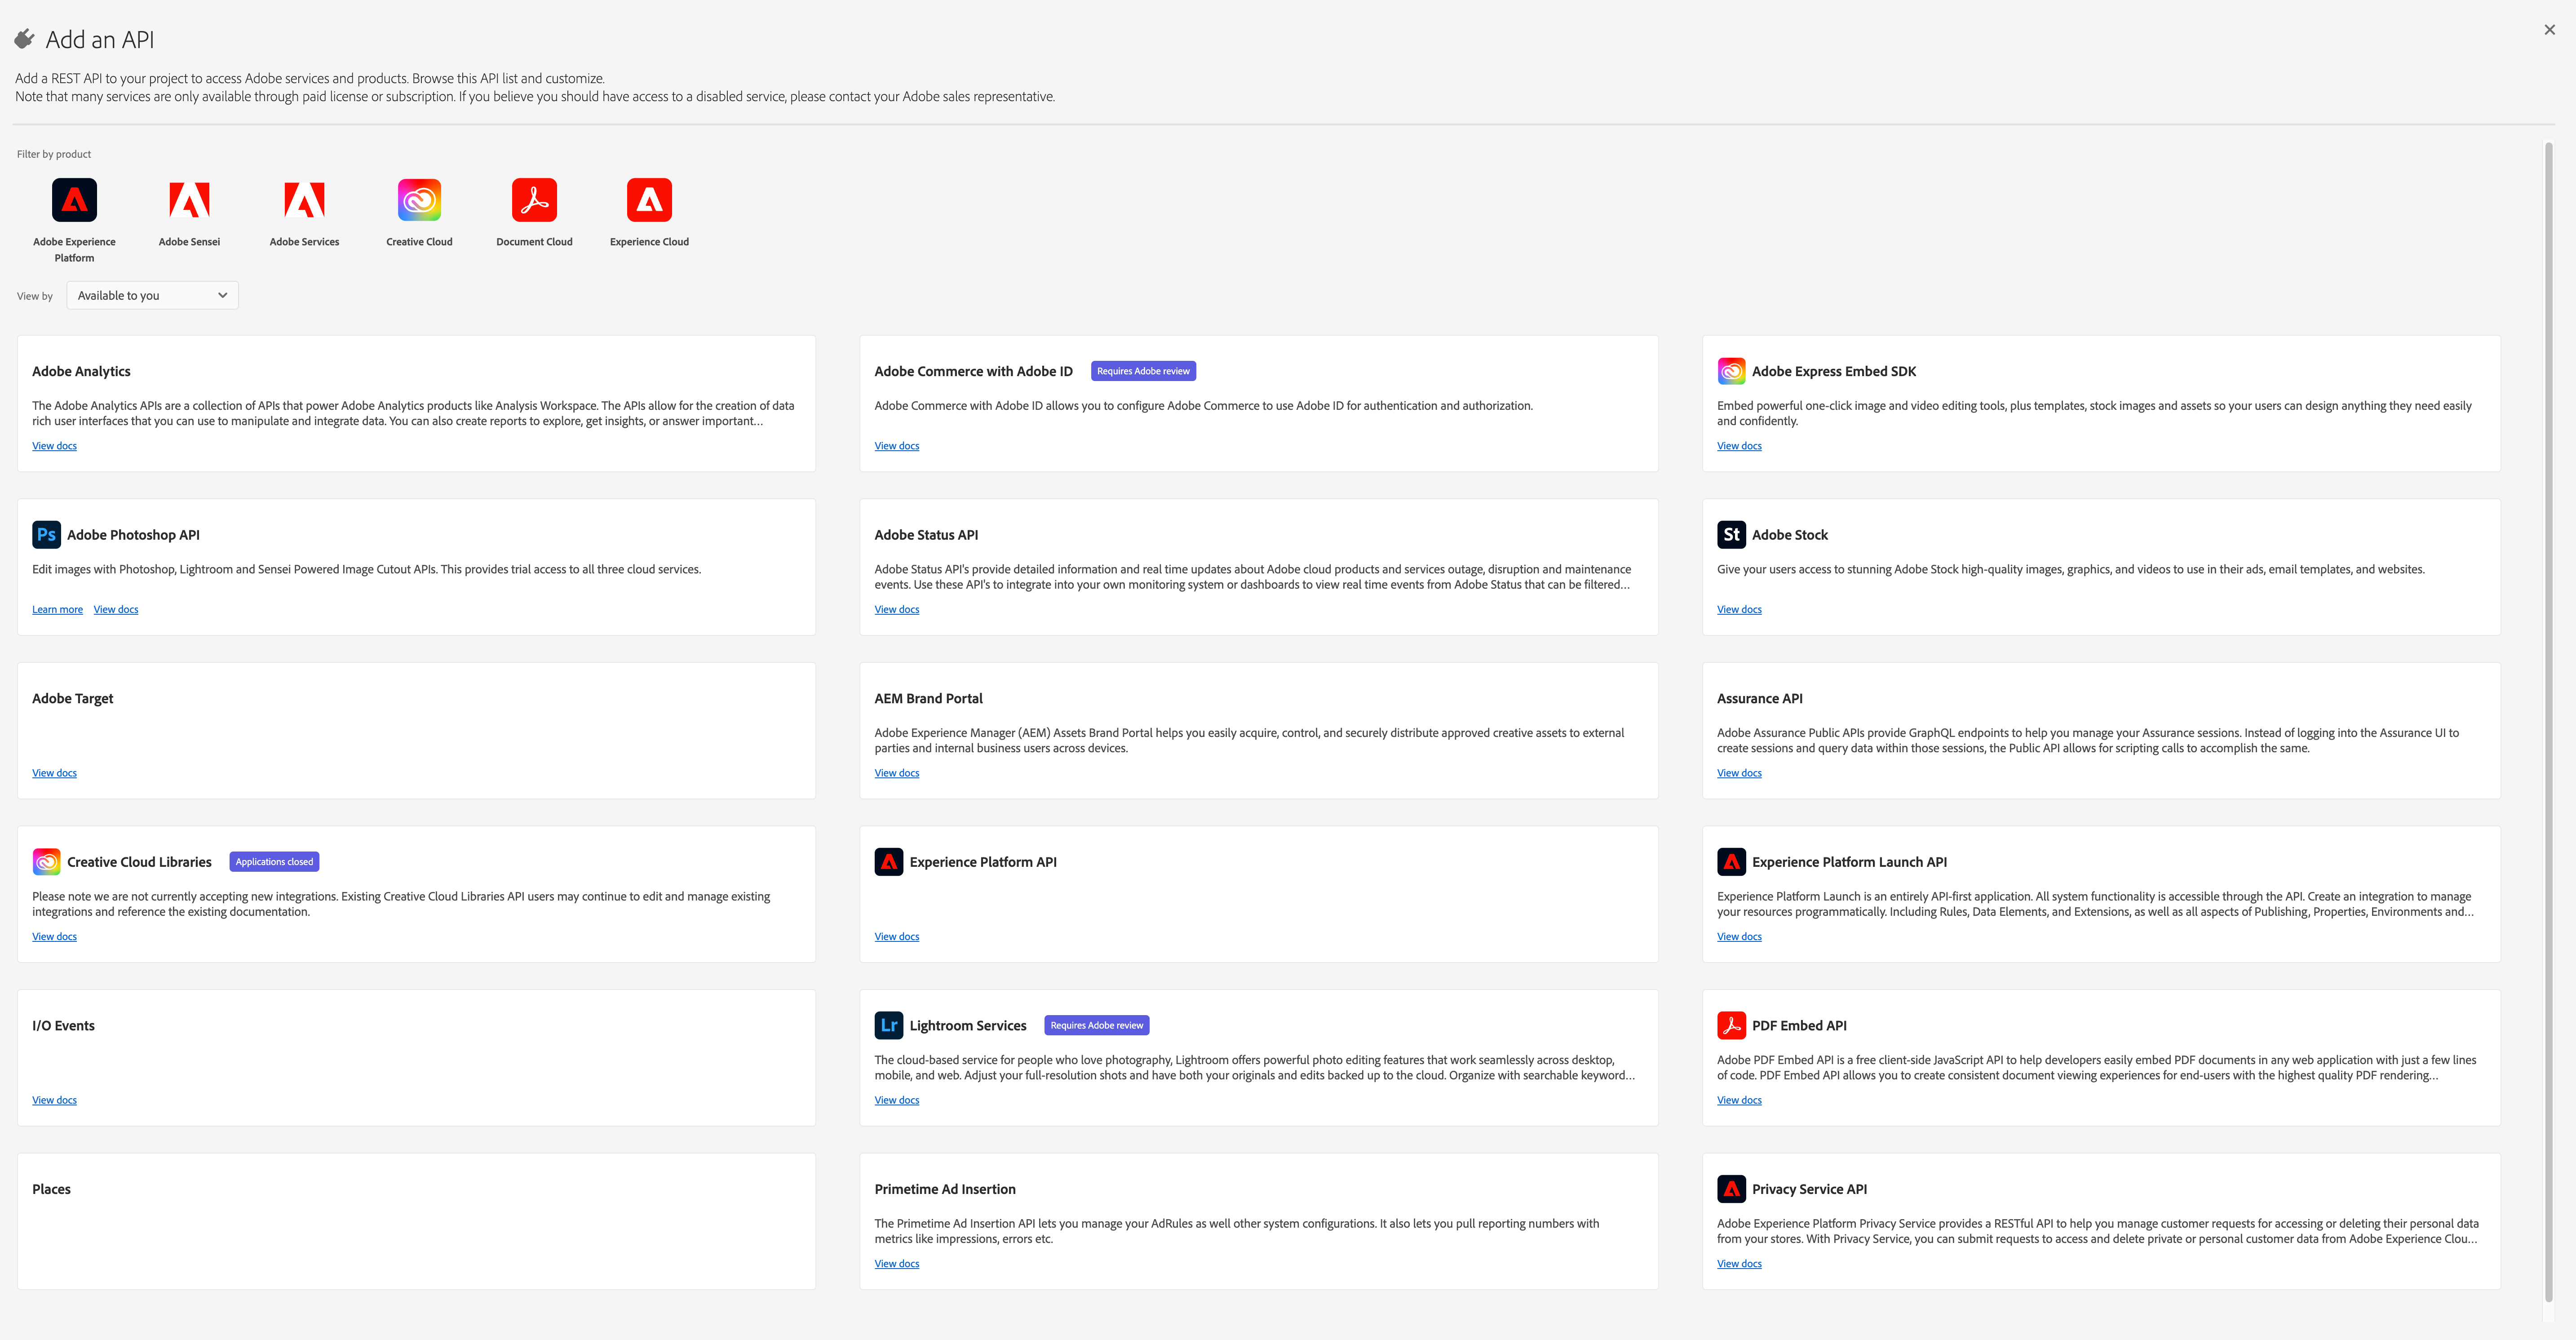Open View docs for Adobe Analytics

[x=54, y=446]
